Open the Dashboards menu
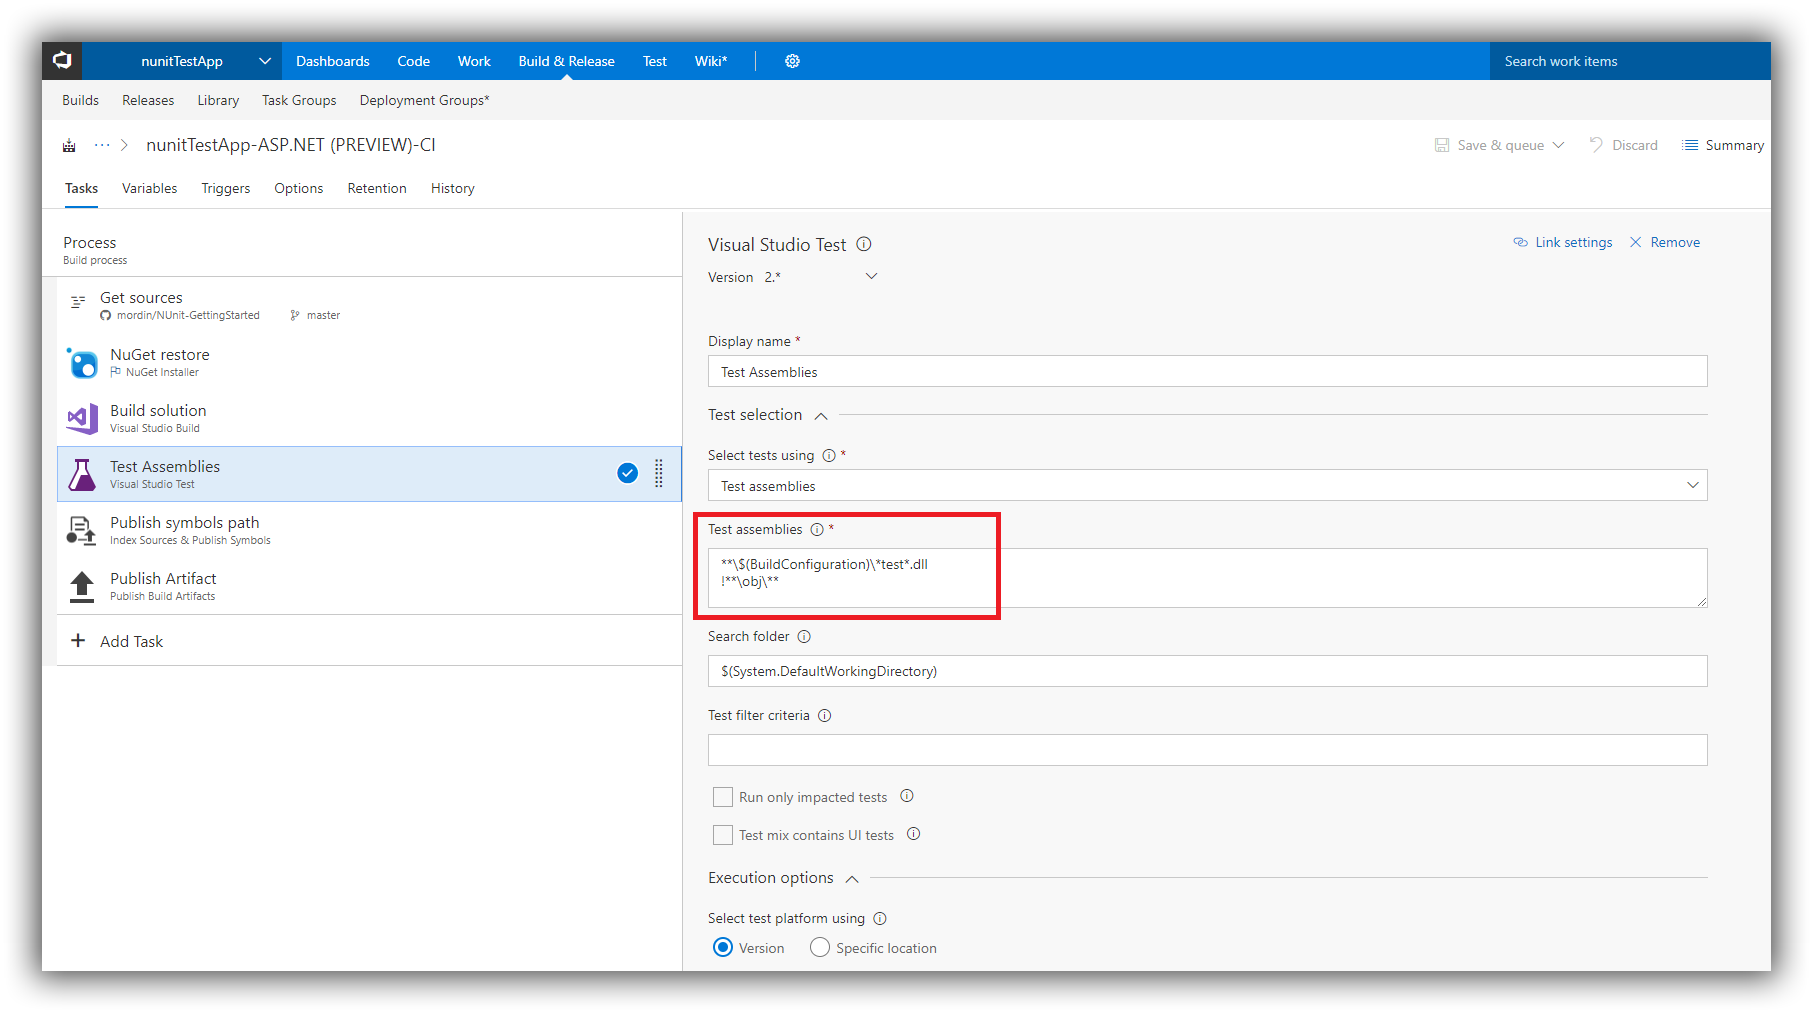Image resolution: width=1813 pixels, height=1013 pixels. [333, 61]
